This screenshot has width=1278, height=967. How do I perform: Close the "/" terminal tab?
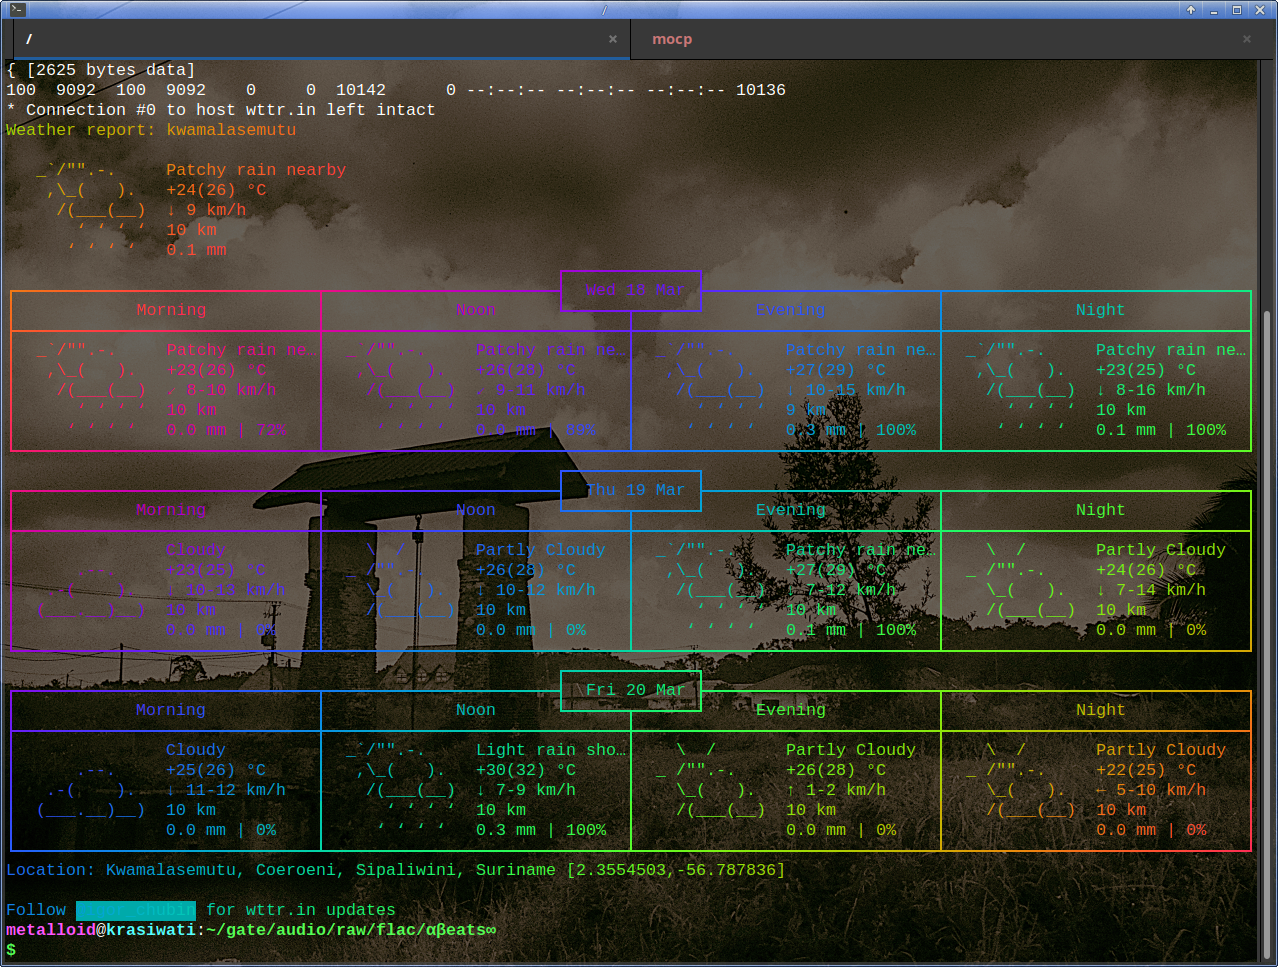(613, 39)
